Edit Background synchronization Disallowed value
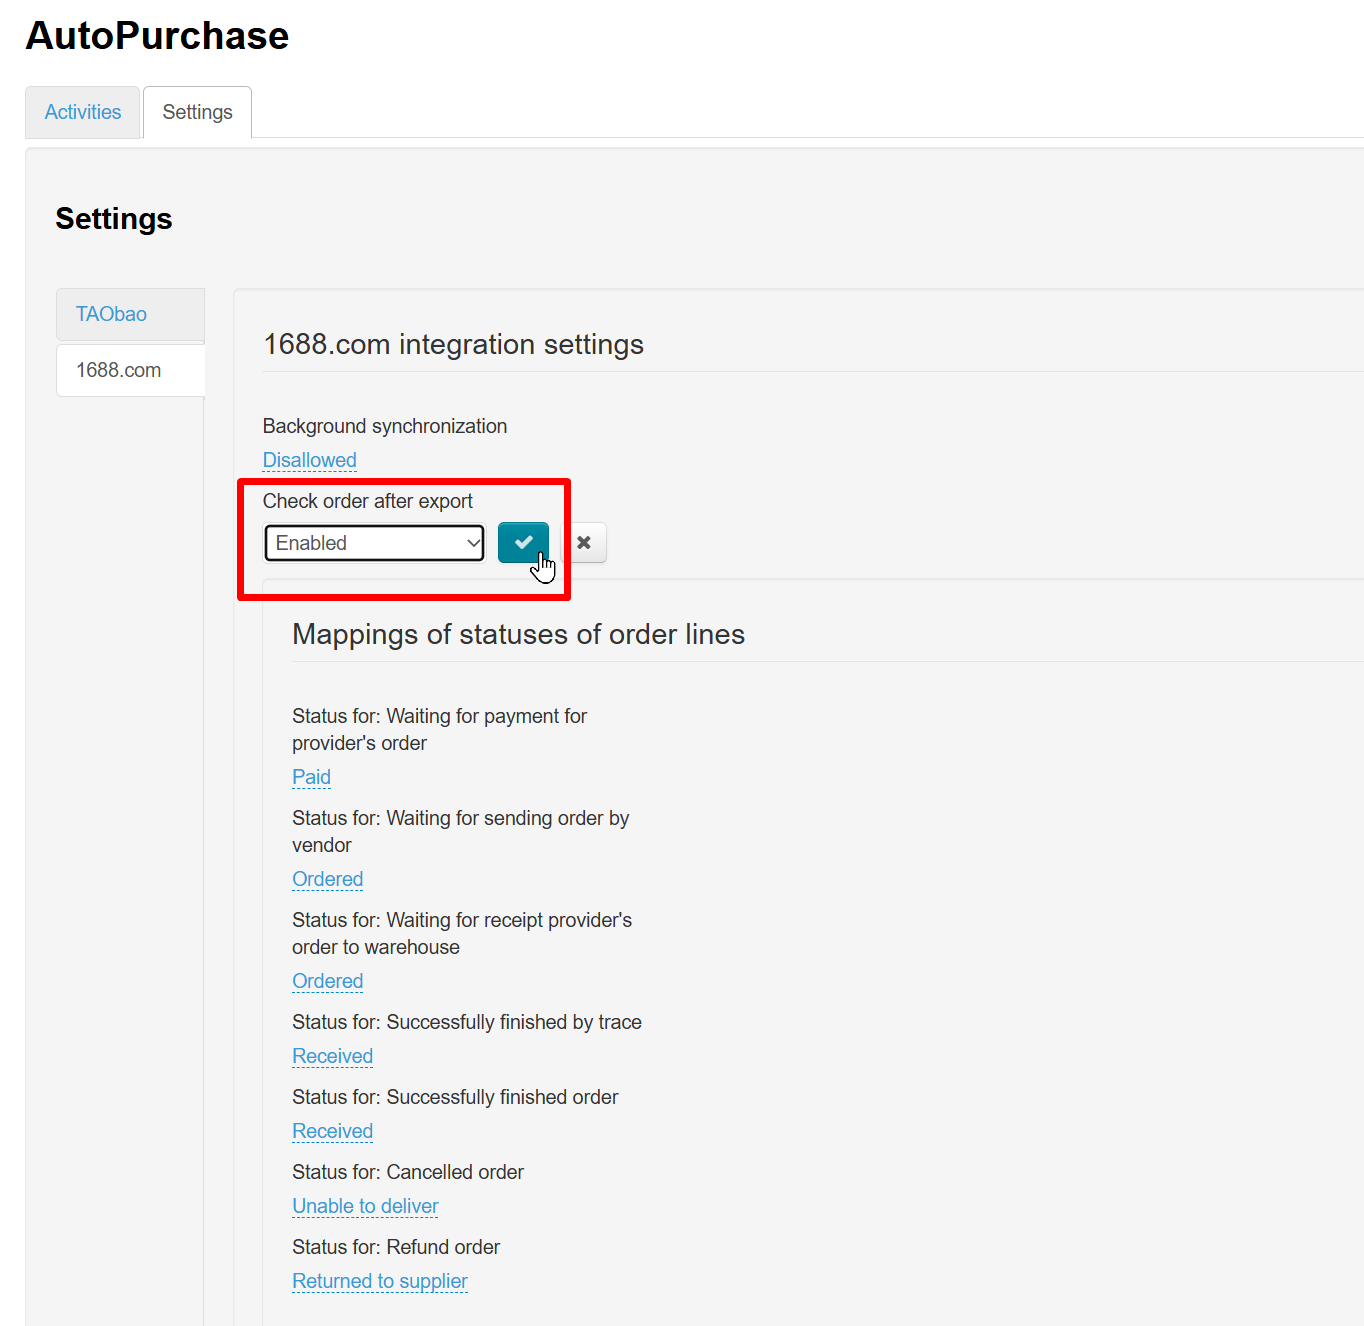The height and width of the screenshot is (1326, 1364). [309, 460]
